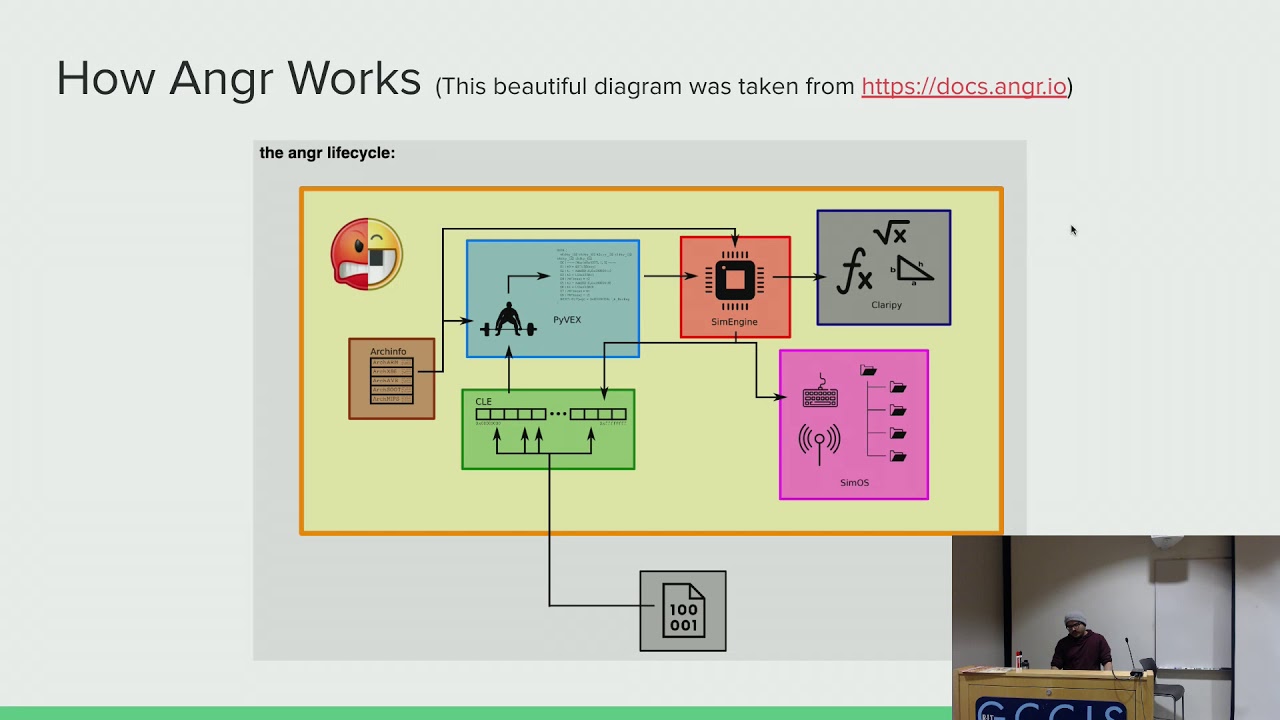
Task: Click the square root symbol in Claripy
Action: coord(890,233)
